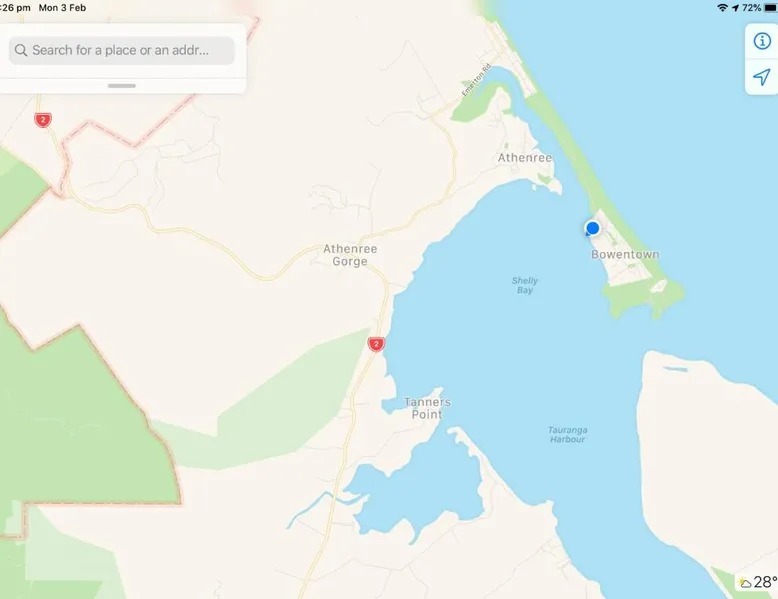Tap the Athenree Gorge label

[350, 255]
